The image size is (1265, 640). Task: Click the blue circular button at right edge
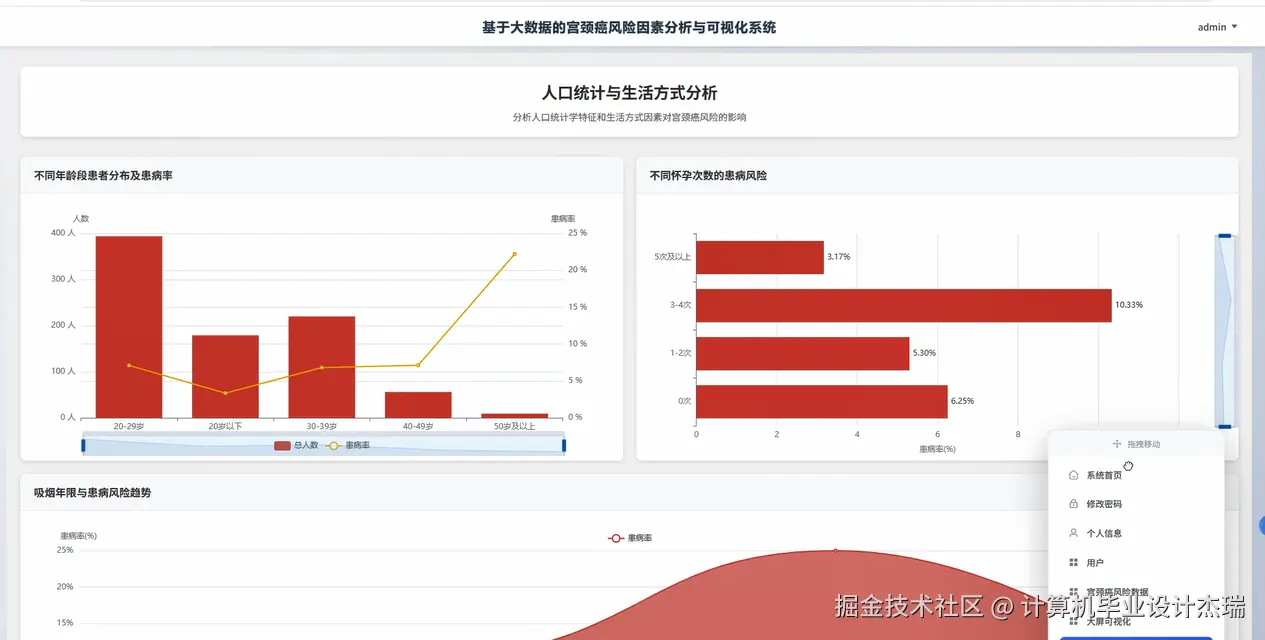[x=1262, y=524]
